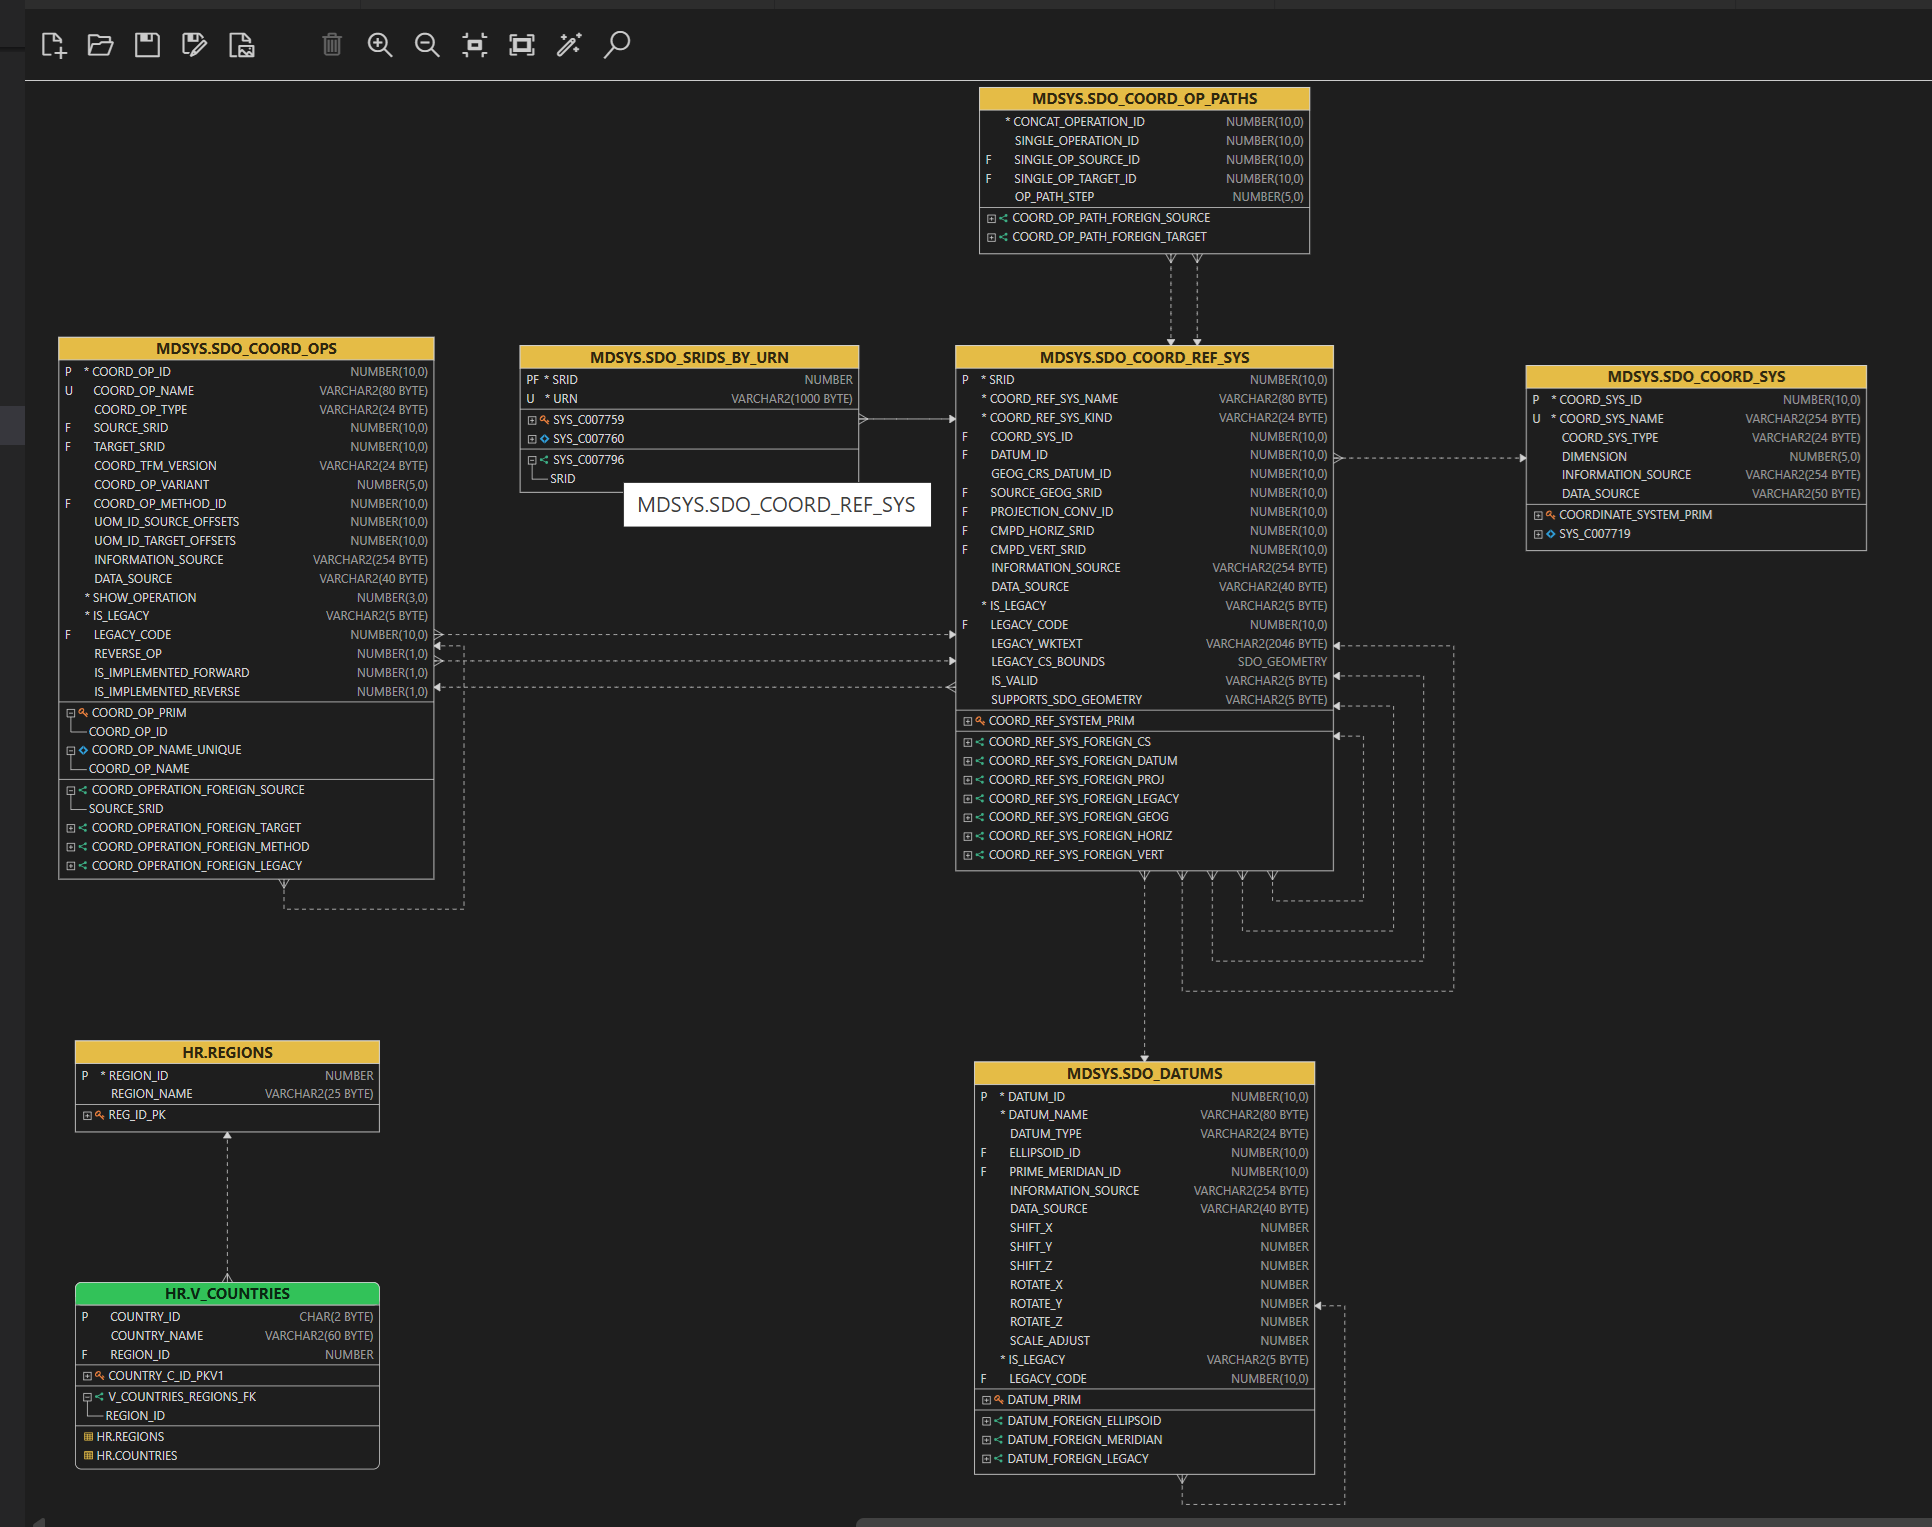The width and height of the screenshot is (1932, 1527).
Task: Click the REG_ID_PK key in HR.REGIONS
Action: [137, 1114]
